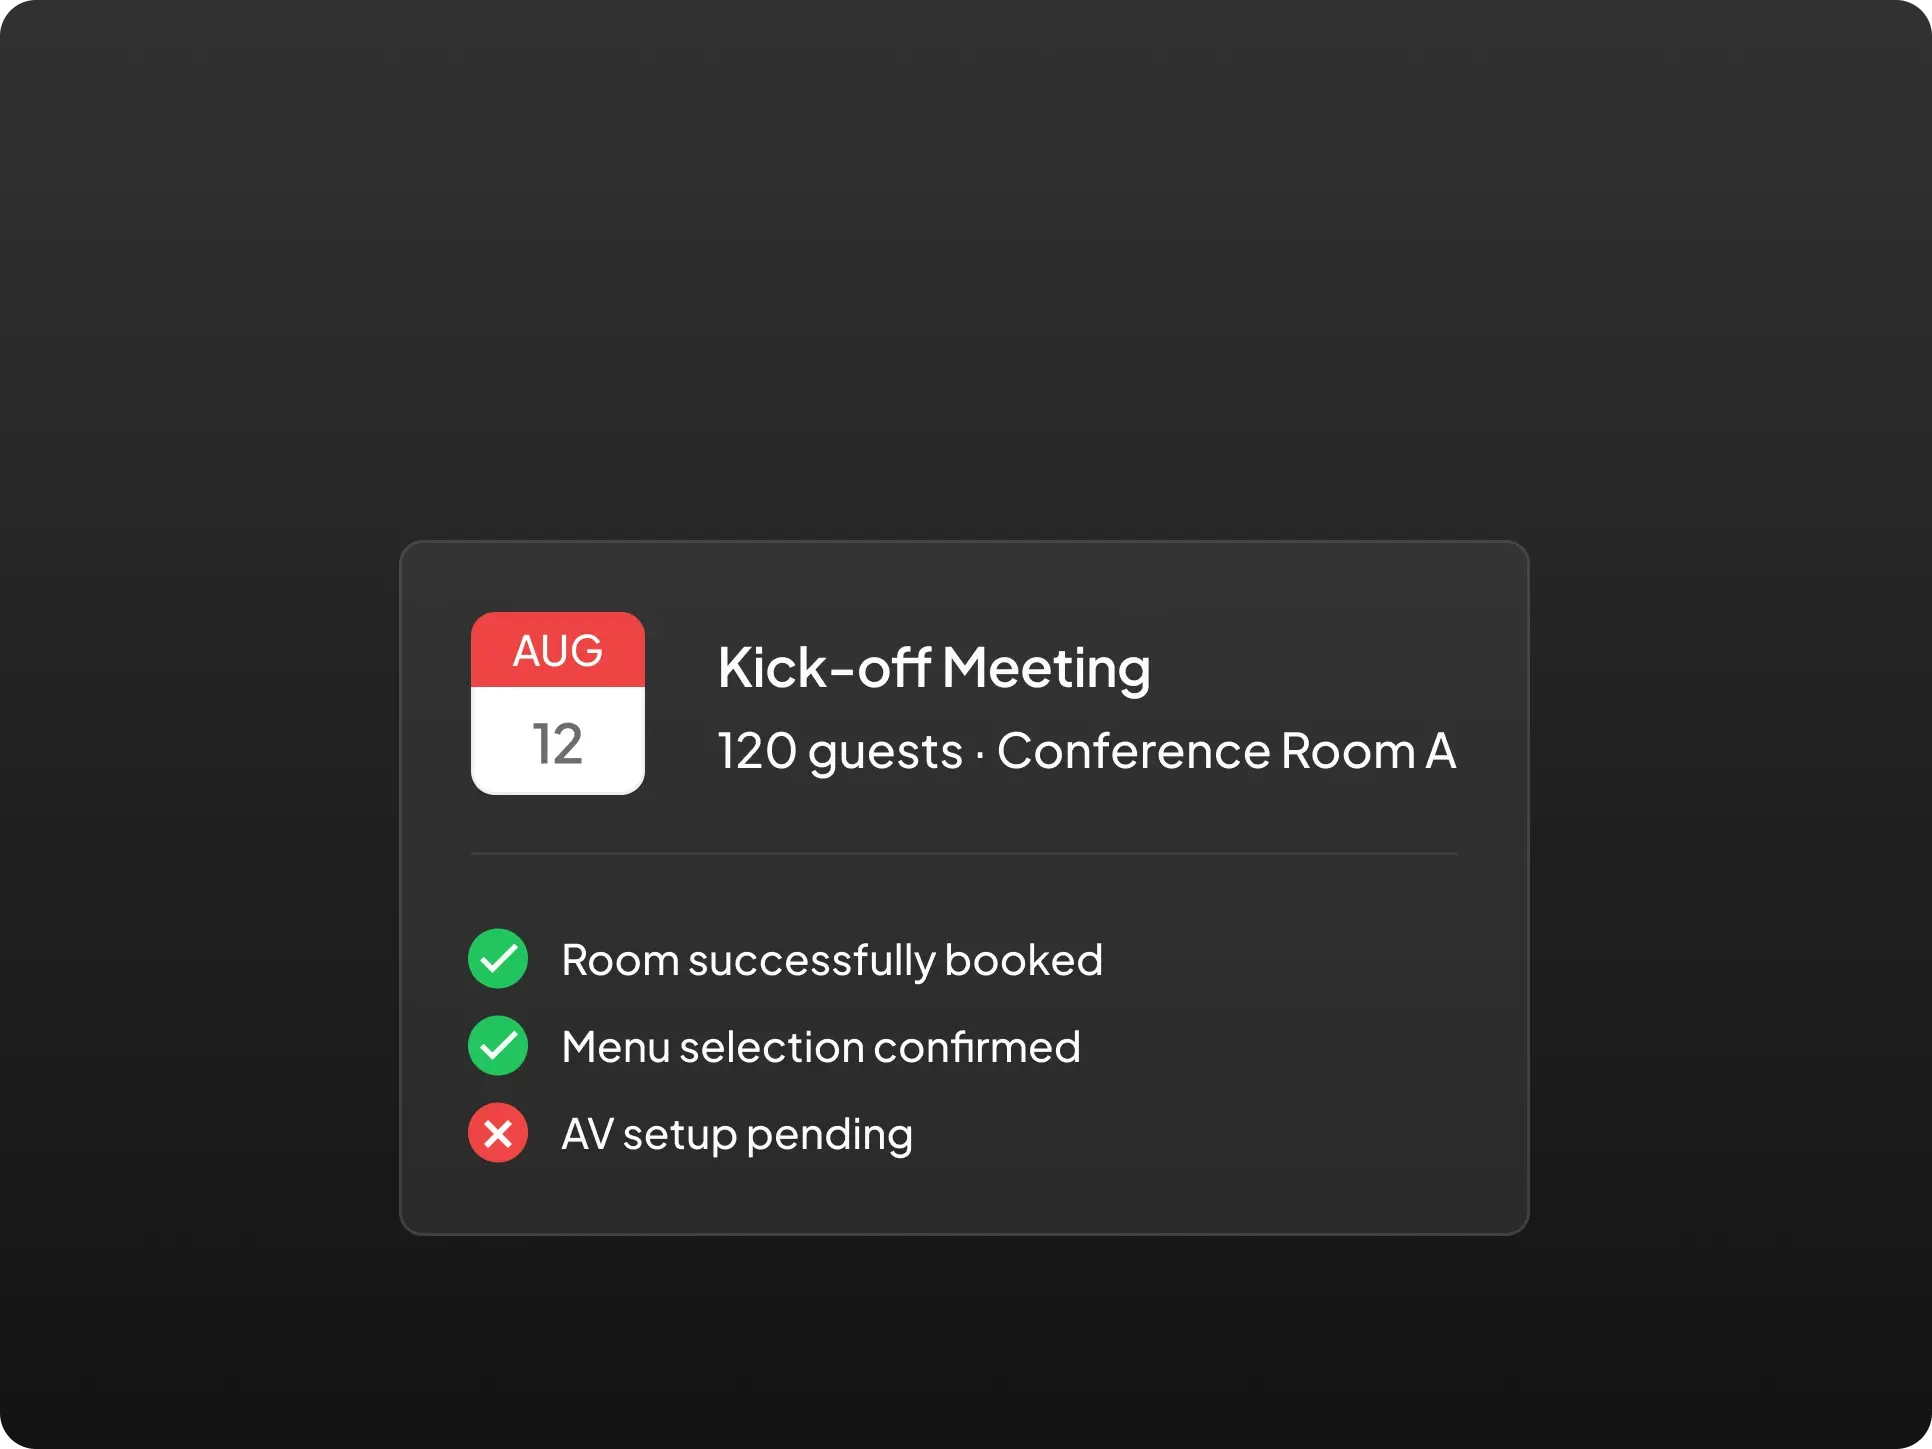Screen dimensions: 1932x1449
Task: Select the day number 12 on calendar
Action: tap(558, 744)
